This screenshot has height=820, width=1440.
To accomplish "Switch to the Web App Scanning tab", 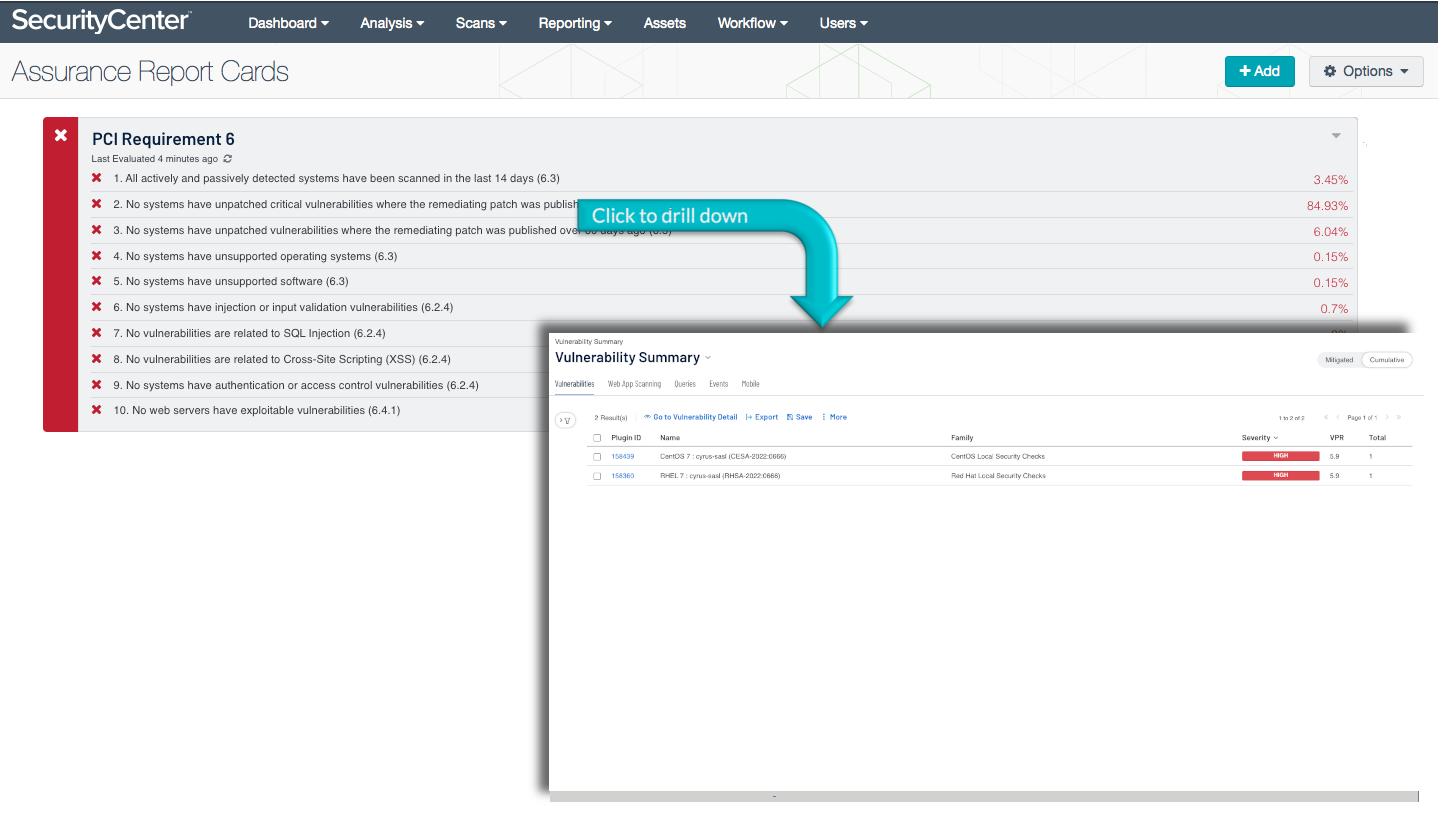I will (x=634, y=384).
